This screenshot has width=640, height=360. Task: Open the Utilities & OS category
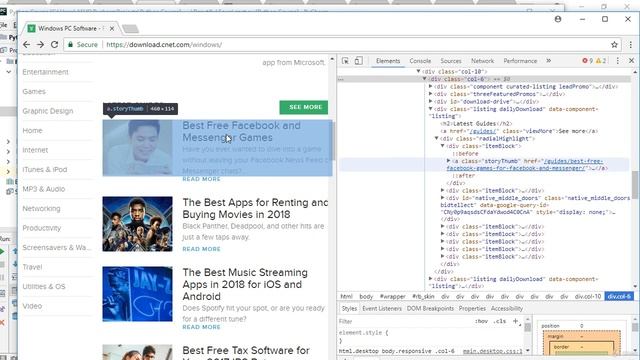point(44,287)
